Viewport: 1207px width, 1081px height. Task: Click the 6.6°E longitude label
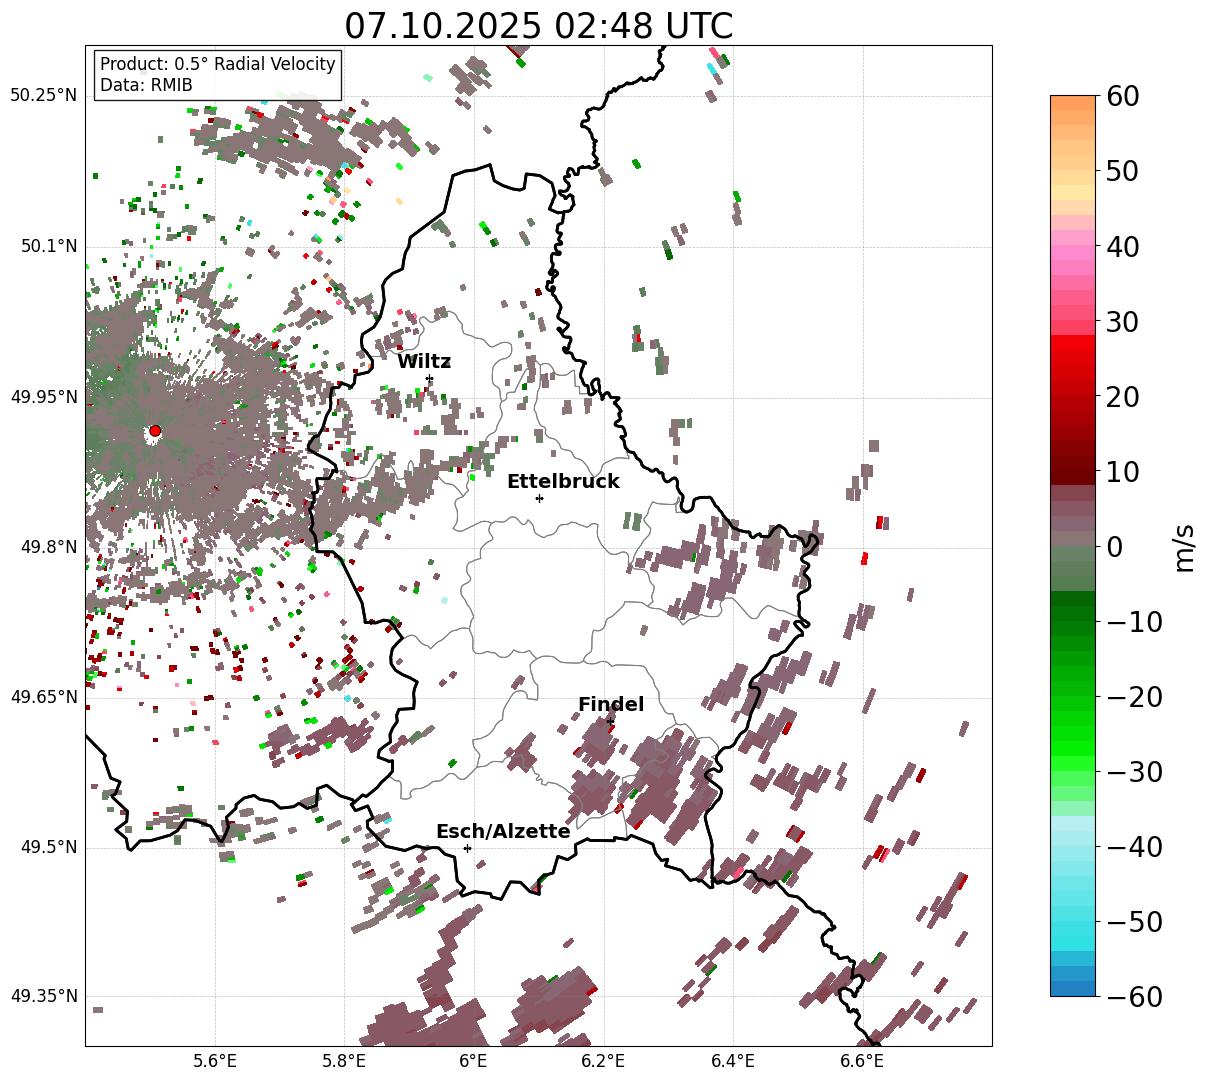click(x=862, y=1061)
